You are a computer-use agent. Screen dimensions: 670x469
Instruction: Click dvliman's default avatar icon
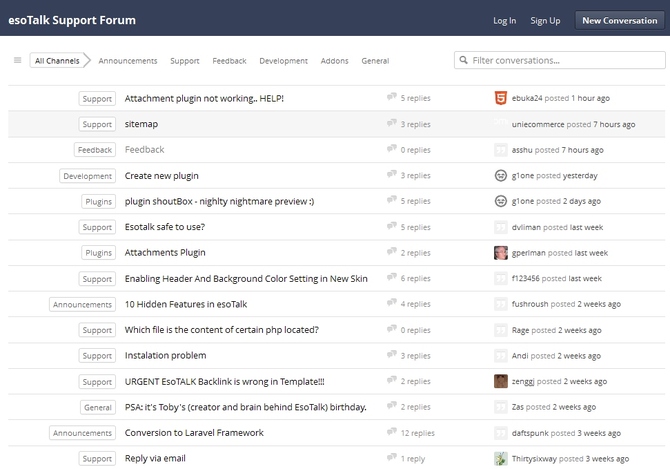click(x=500, y=227)
